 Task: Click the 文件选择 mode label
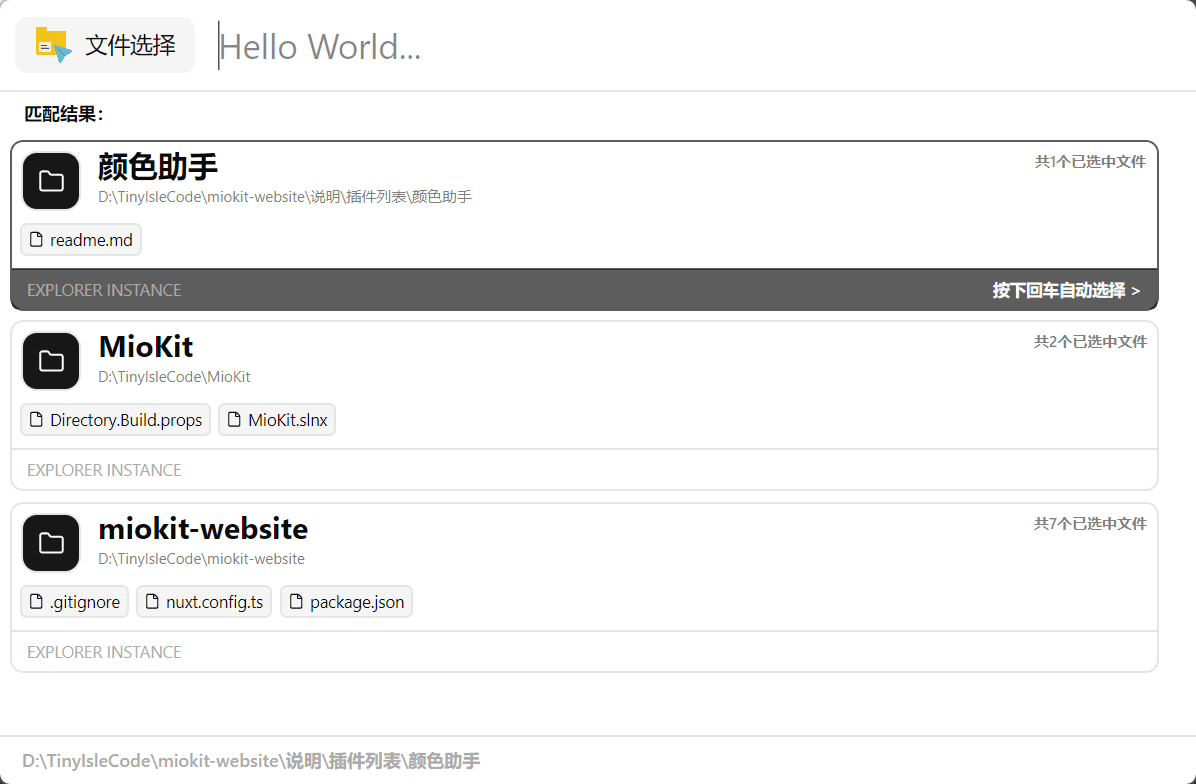pos(130,45)
